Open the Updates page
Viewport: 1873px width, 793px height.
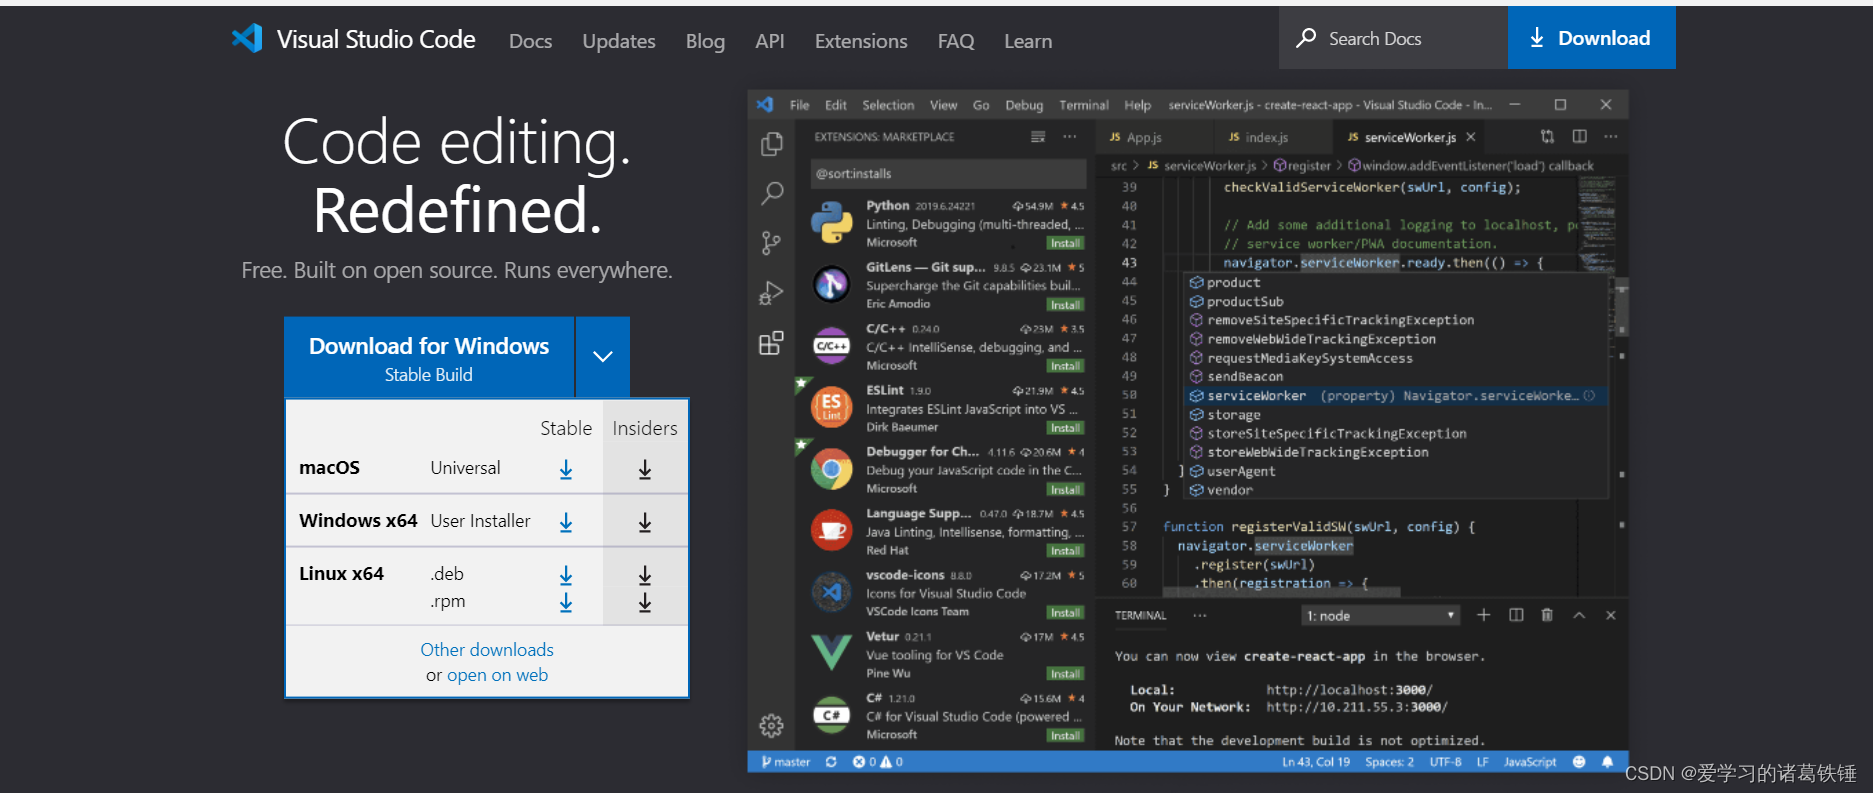tap(619, 41)
